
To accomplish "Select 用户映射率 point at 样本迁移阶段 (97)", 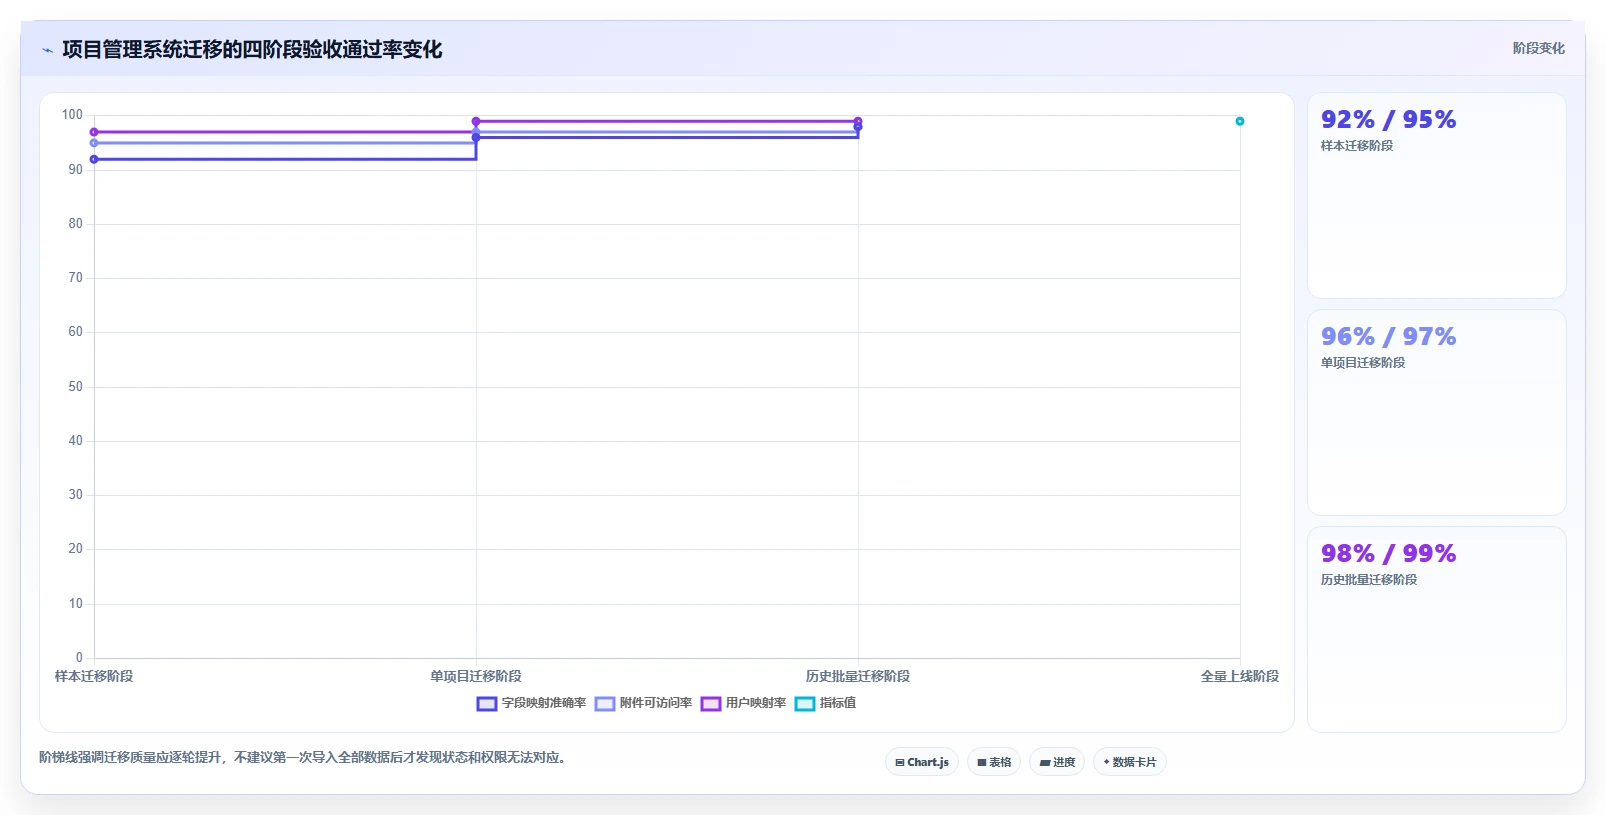I will 94,132.
